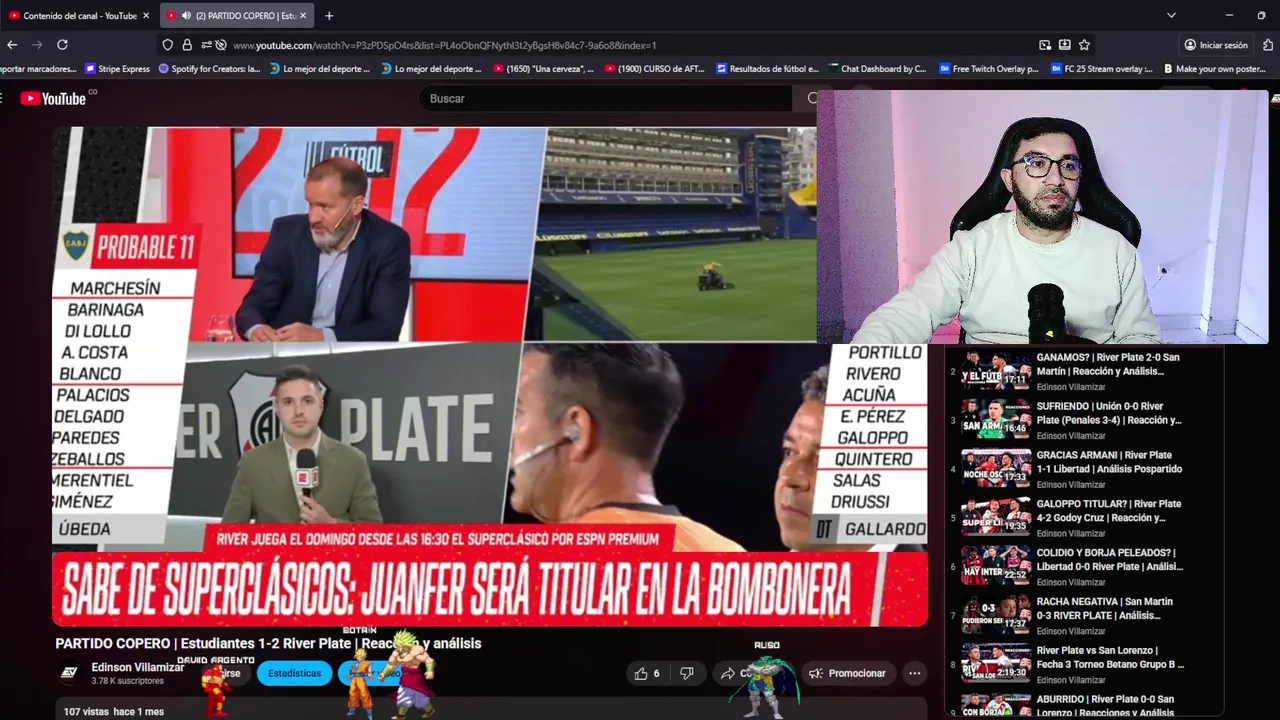The image size is (1280, 720).
Task: Open the three-dot more actions menu
Action: click(914, 673)
